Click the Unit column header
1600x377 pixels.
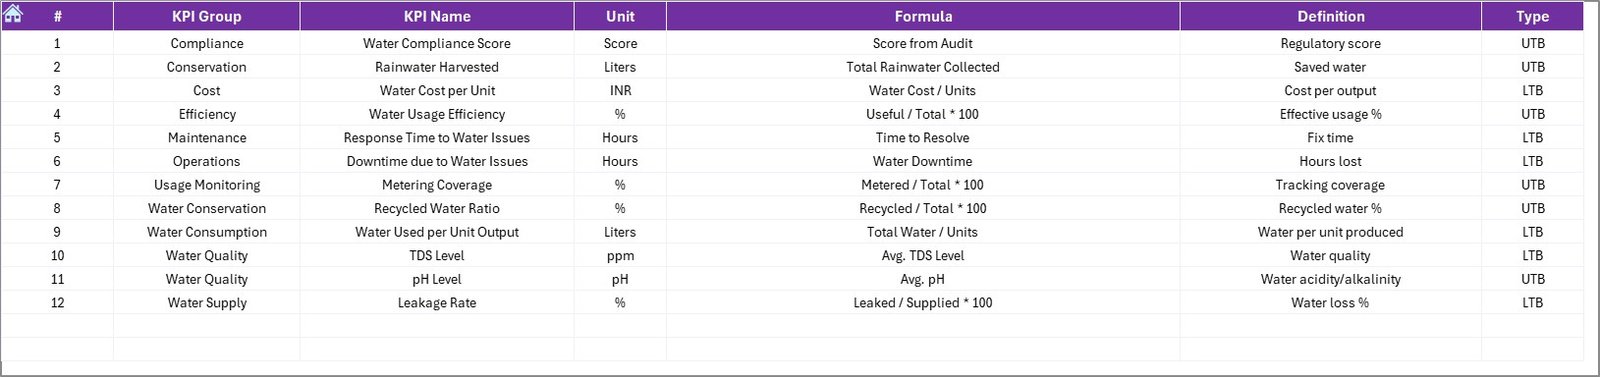tap(620, 16)
